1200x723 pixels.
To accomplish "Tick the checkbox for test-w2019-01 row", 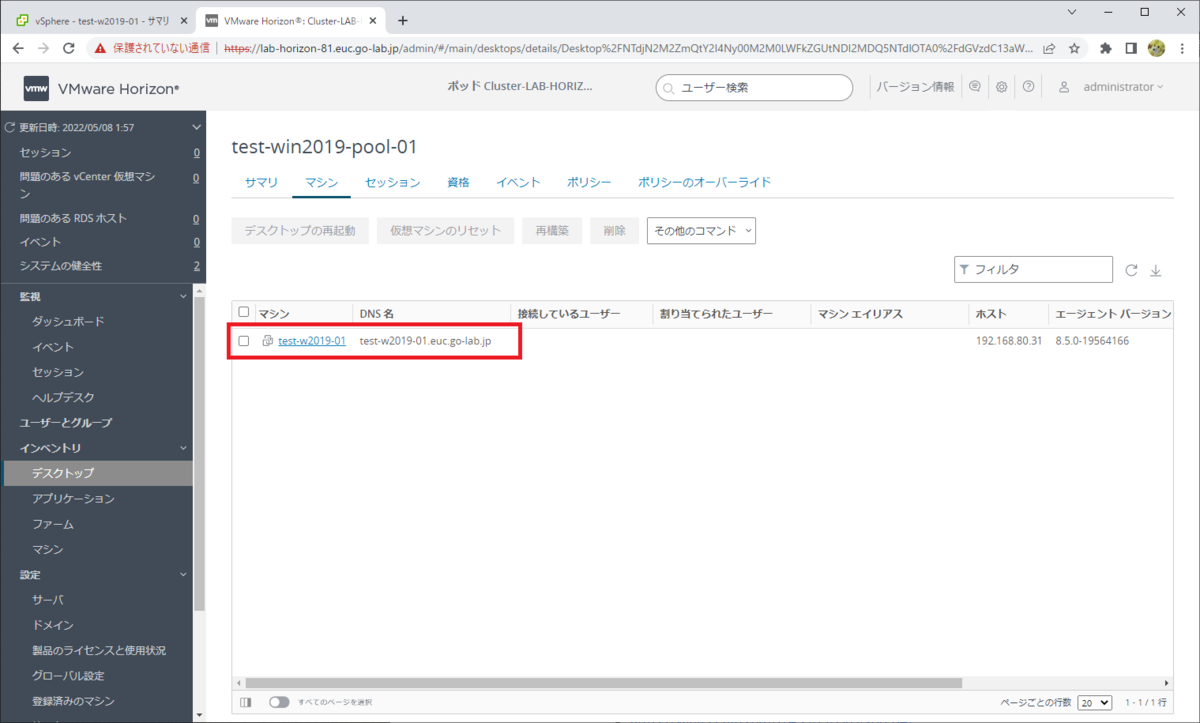I will pyautogui.click(x=244, y=341).
